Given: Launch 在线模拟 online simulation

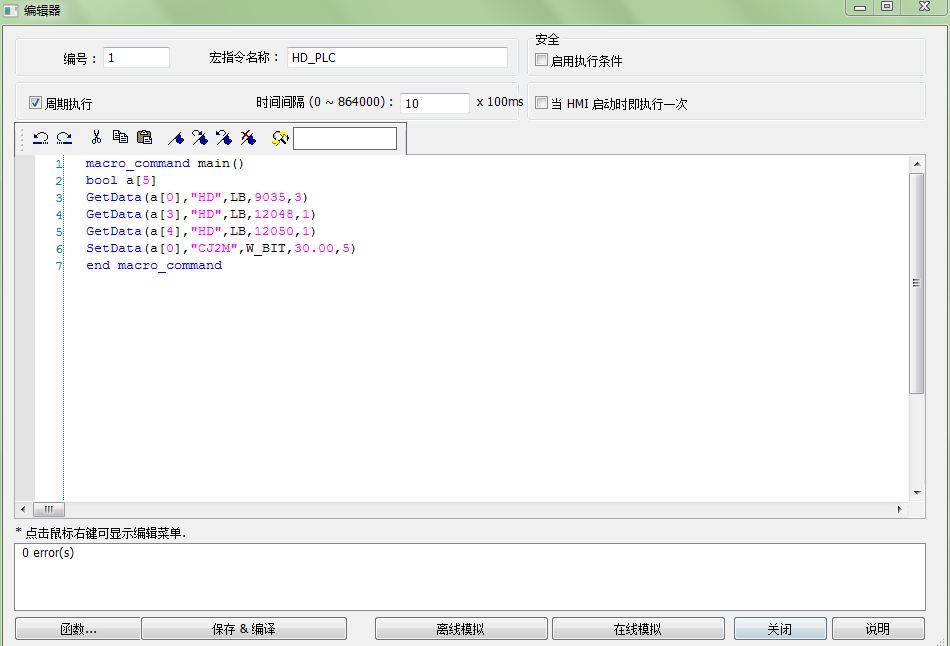Looking at the screenshot, I should coord(638,629).
